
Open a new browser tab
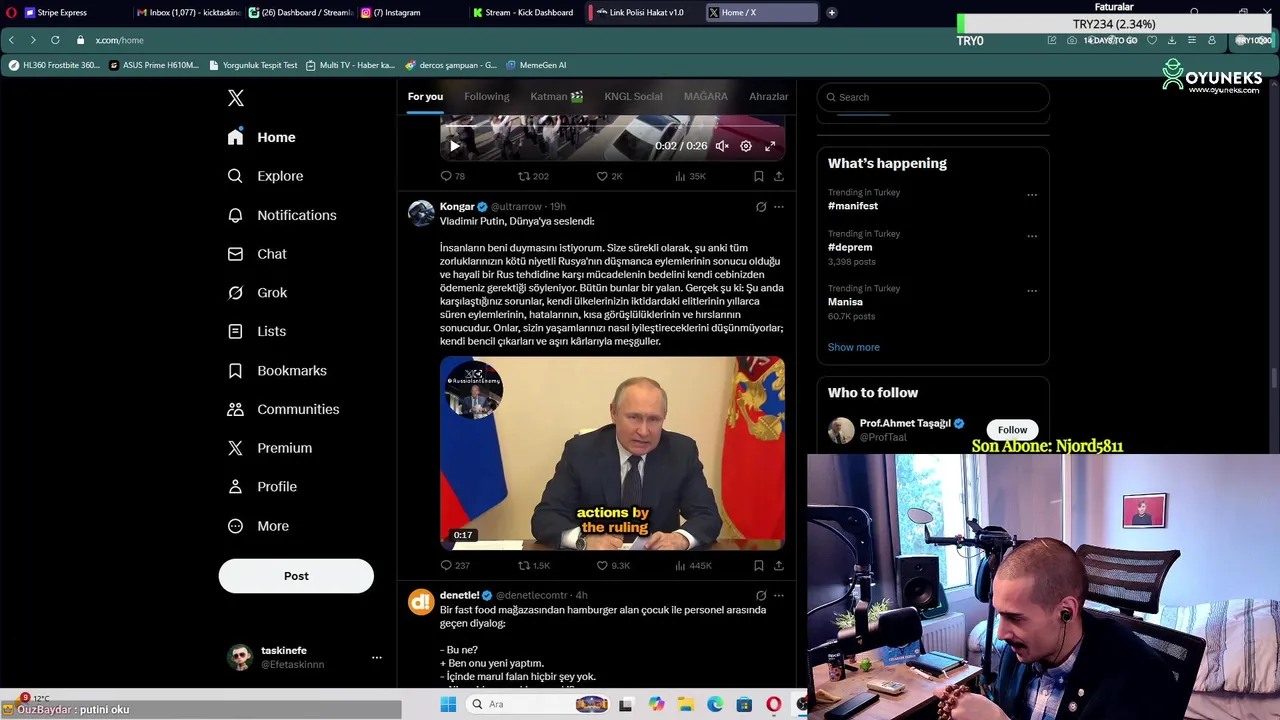pyautogui.click(x=831, y=12)
